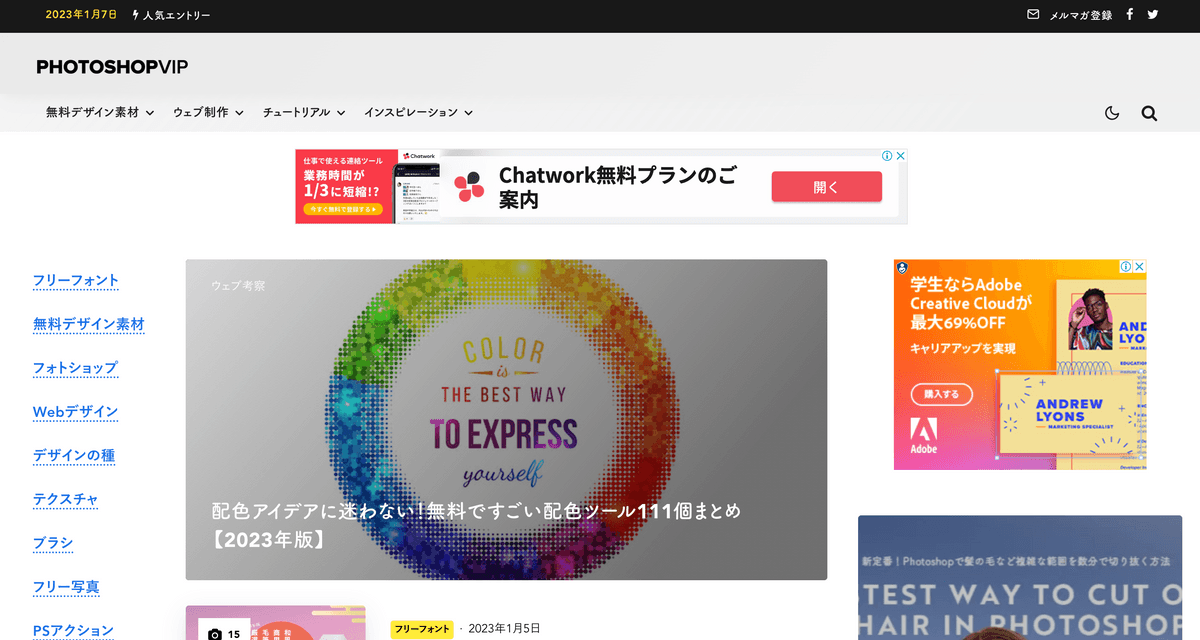Expand the ウェブ制作 dropdown menu
The image size is (1200, 640).
click(208, 113)
